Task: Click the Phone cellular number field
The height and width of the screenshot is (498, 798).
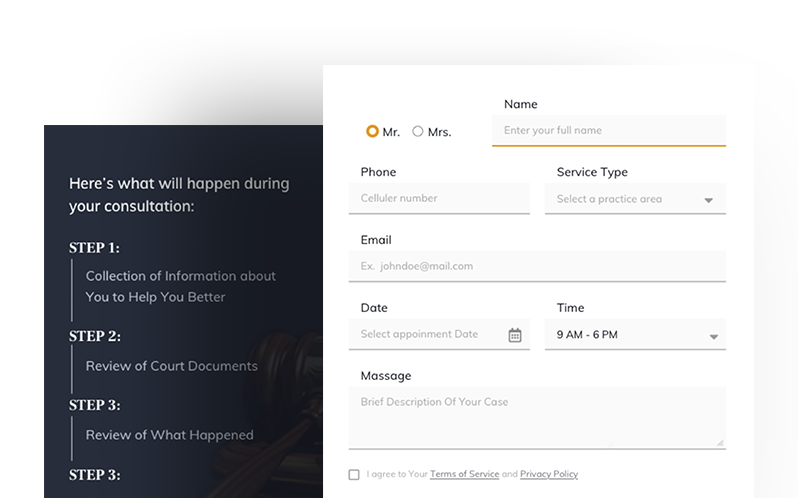Action: pos(438,199)
